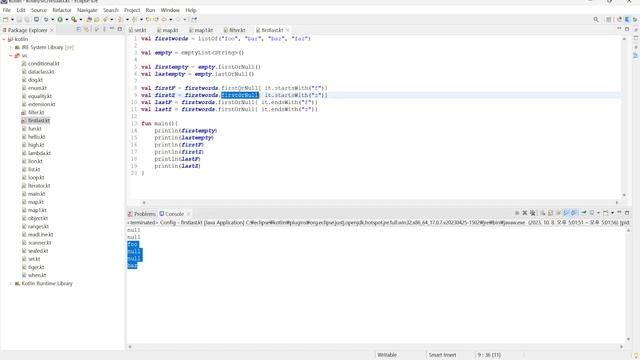Click the Clear Console icon
Image resolution: width=640 pixels, height=360 pixels.
coord(542,213)
